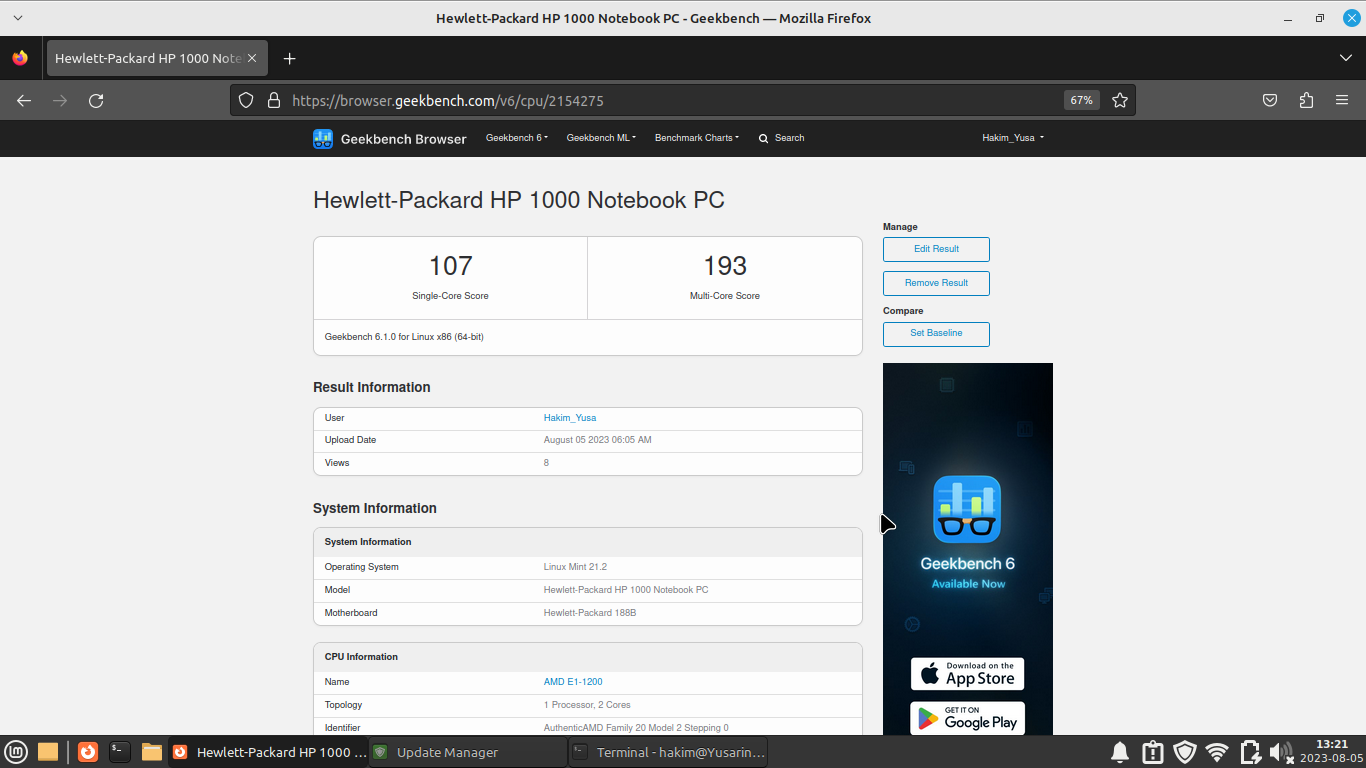The image size is (1366, 768).
Task: Open the battery power tray icon
Action: [1250, 752]
